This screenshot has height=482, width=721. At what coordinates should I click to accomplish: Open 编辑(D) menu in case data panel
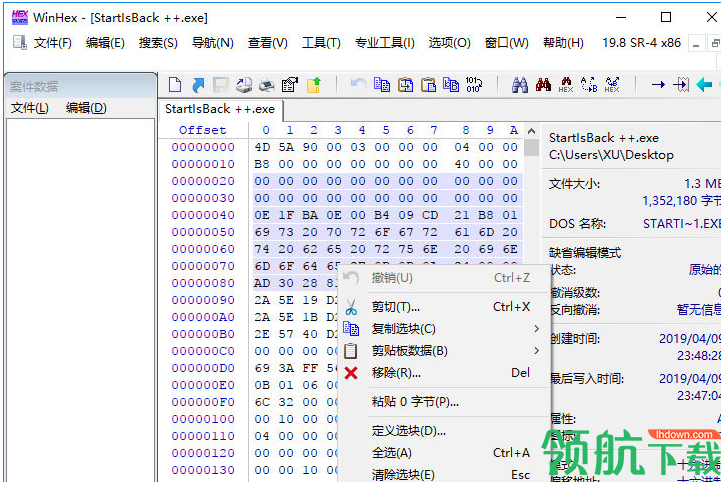[x=86, y=108]
